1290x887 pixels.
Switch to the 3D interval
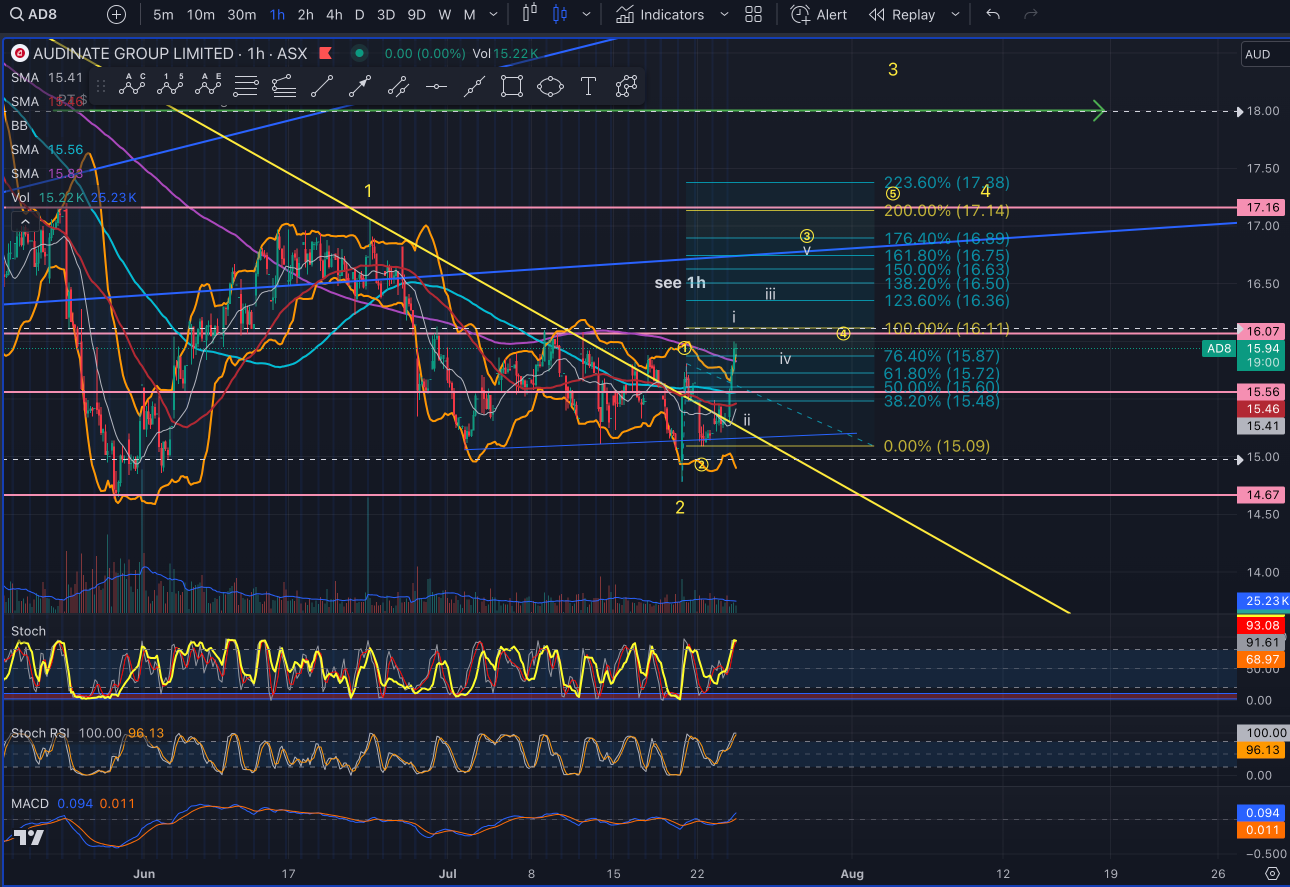[x=385, y=15]
